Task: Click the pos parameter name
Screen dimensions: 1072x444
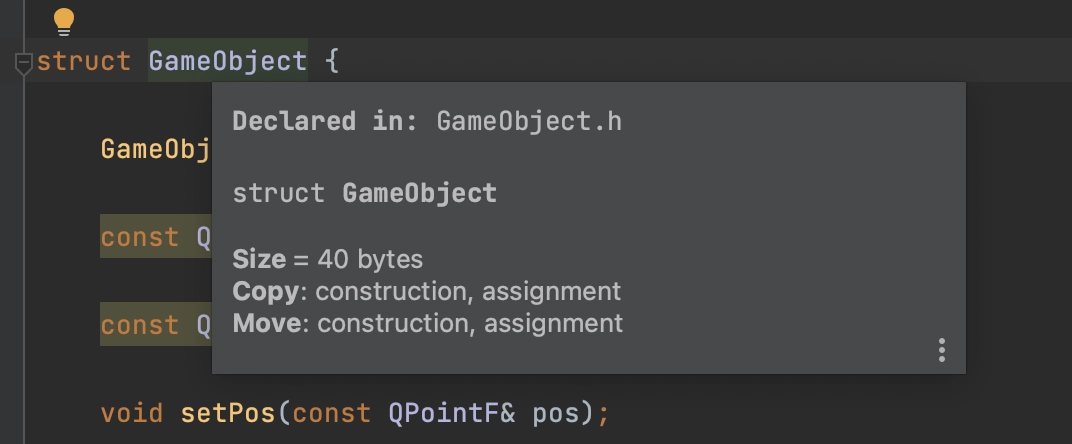Action: [x=555, y=414]
